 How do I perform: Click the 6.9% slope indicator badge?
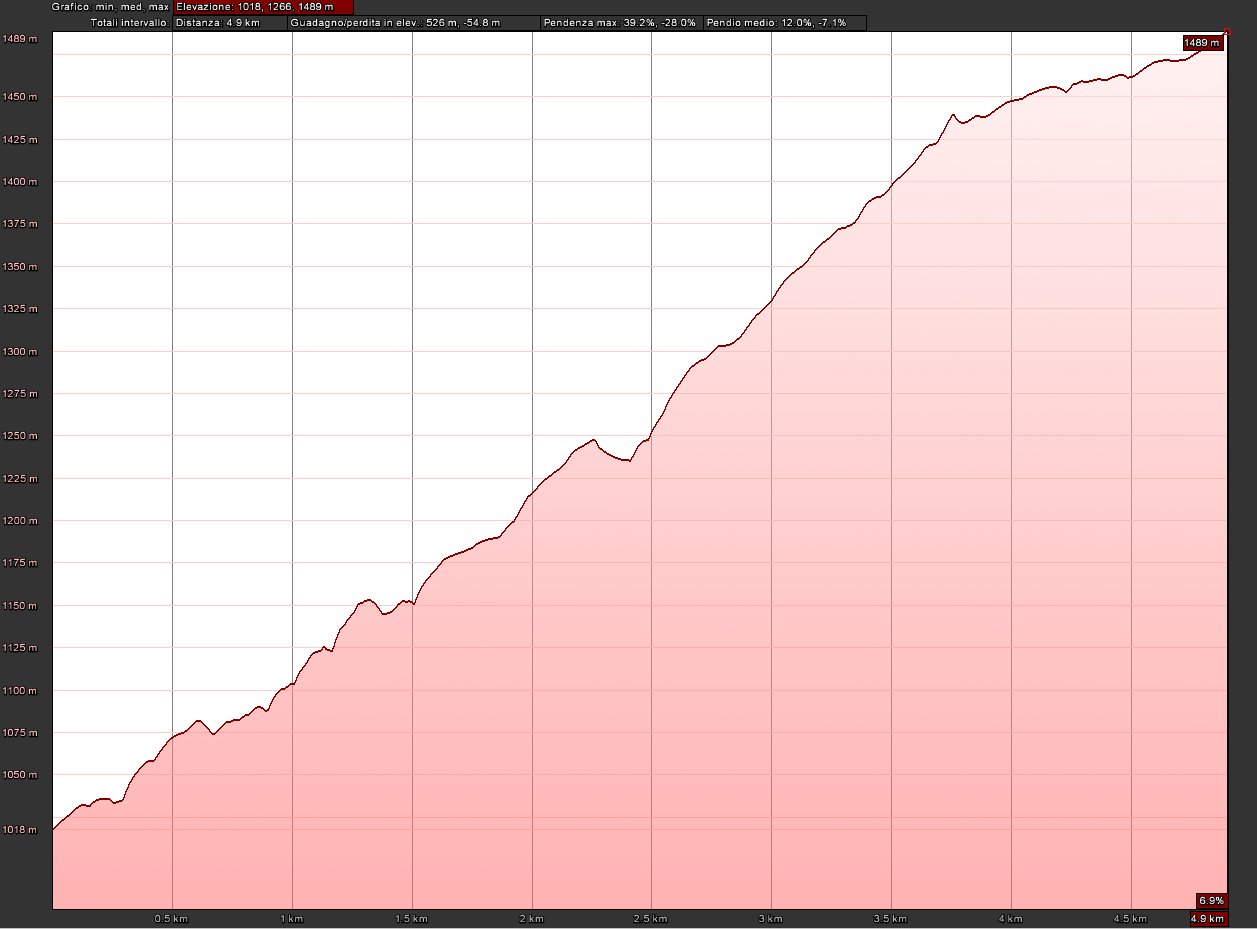click(1210, 900)
